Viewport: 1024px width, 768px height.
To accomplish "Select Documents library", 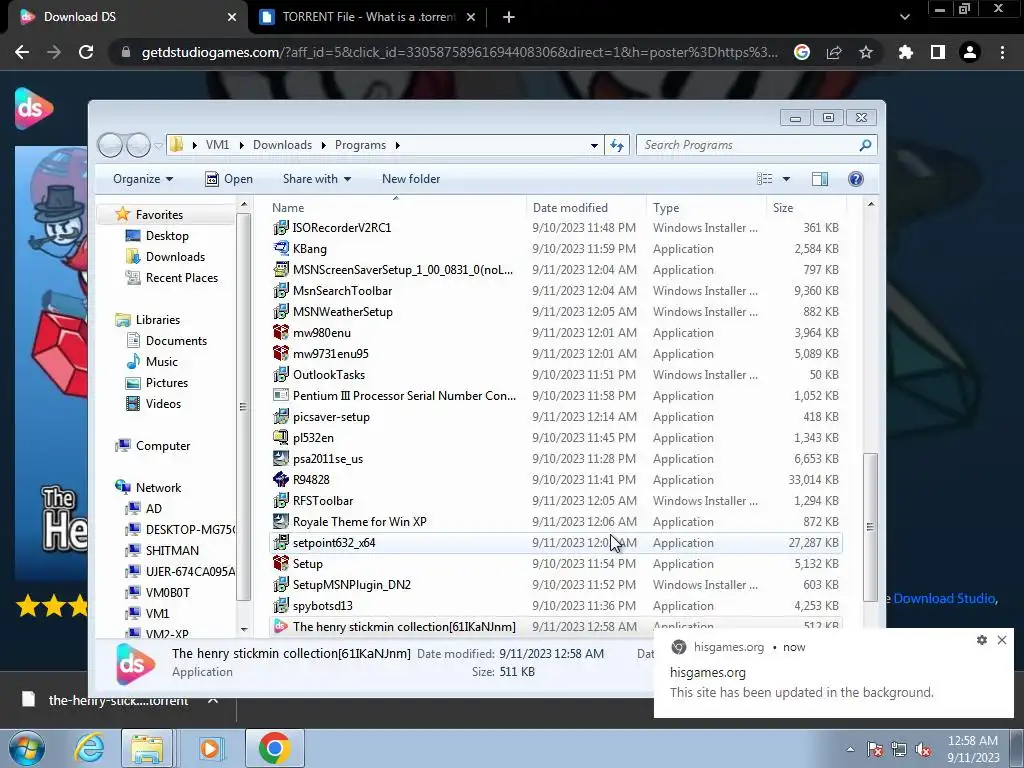I will pos(176,341).
